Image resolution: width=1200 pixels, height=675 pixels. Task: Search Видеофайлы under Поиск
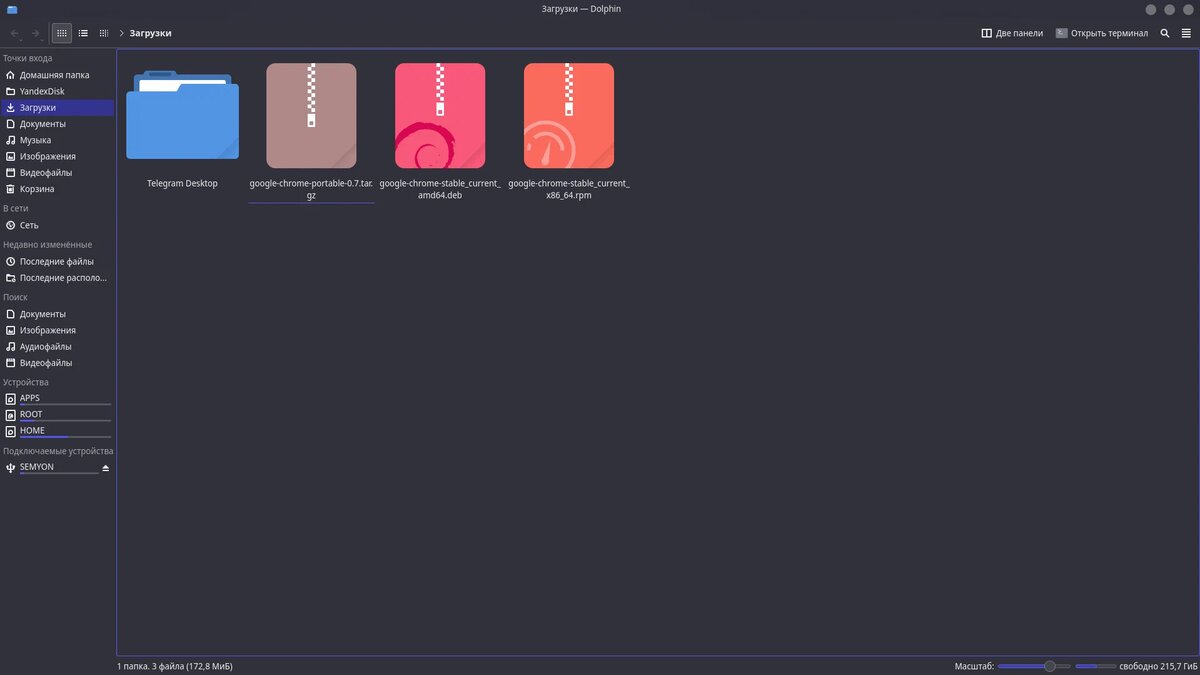coord(58,363)
